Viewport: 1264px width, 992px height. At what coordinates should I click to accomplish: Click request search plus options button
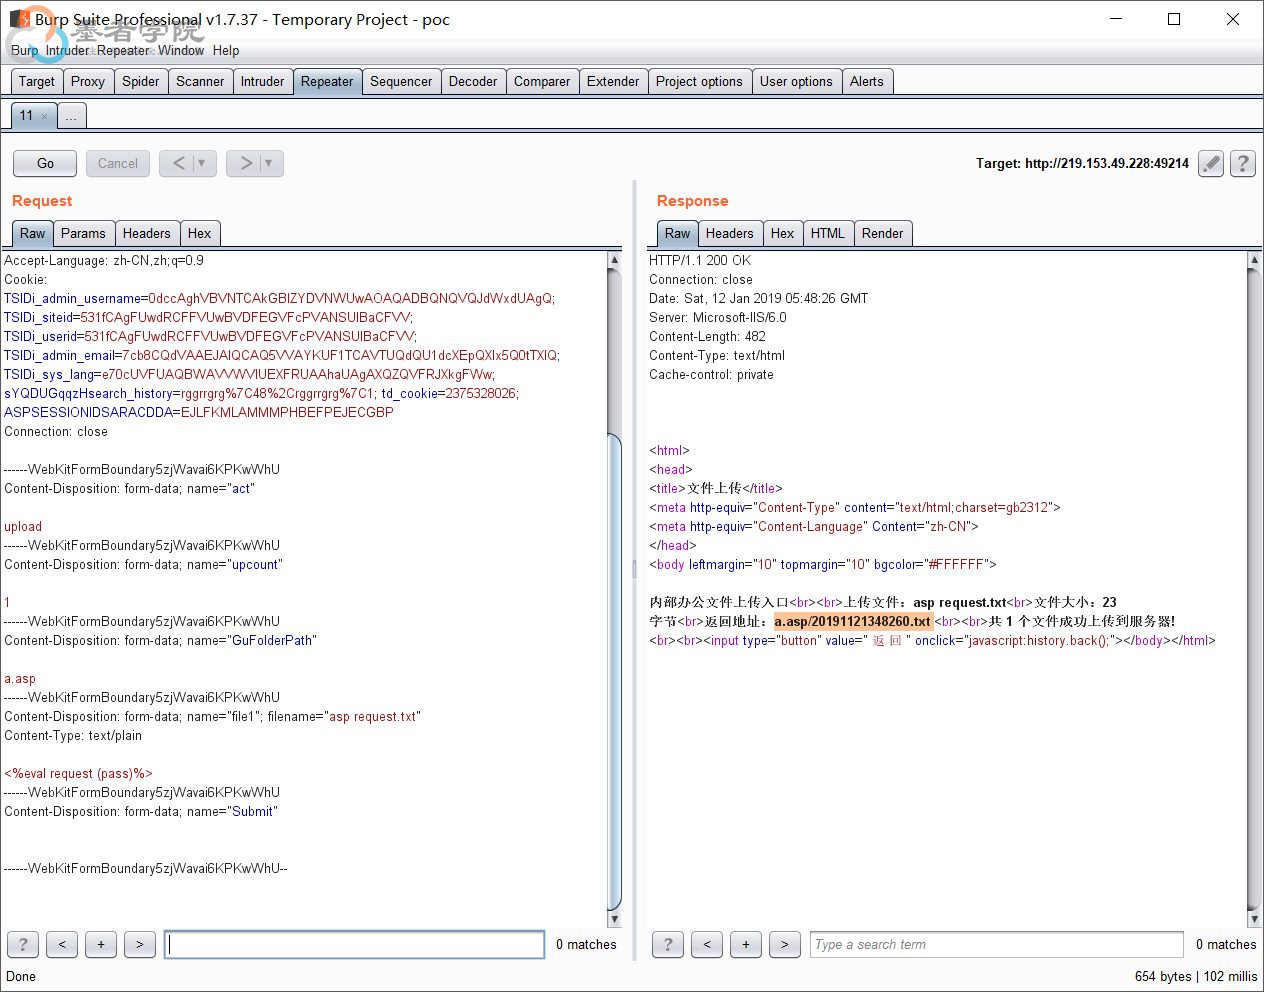tap(101, 944)
